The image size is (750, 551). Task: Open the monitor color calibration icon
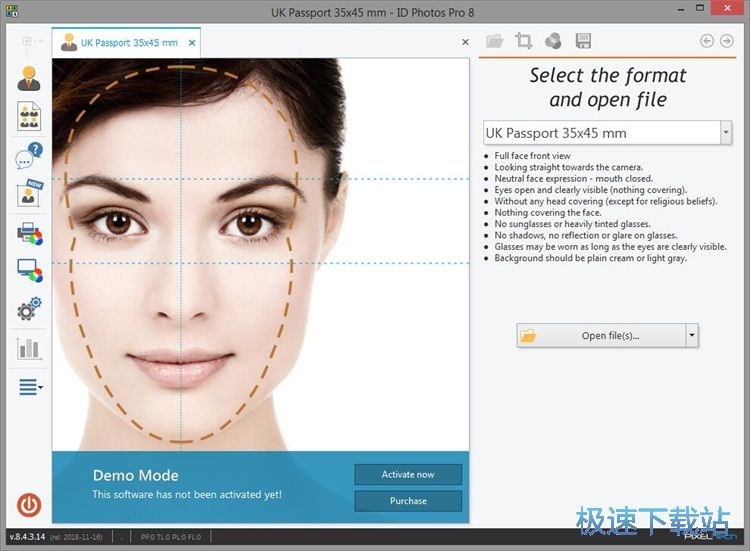[x=30, y=271]
